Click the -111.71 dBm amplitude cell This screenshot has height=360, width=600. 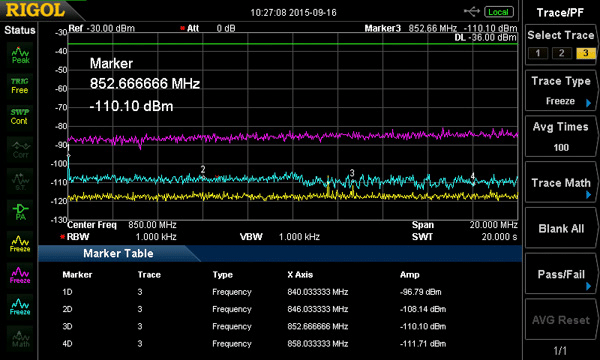[x=423, y=344]
